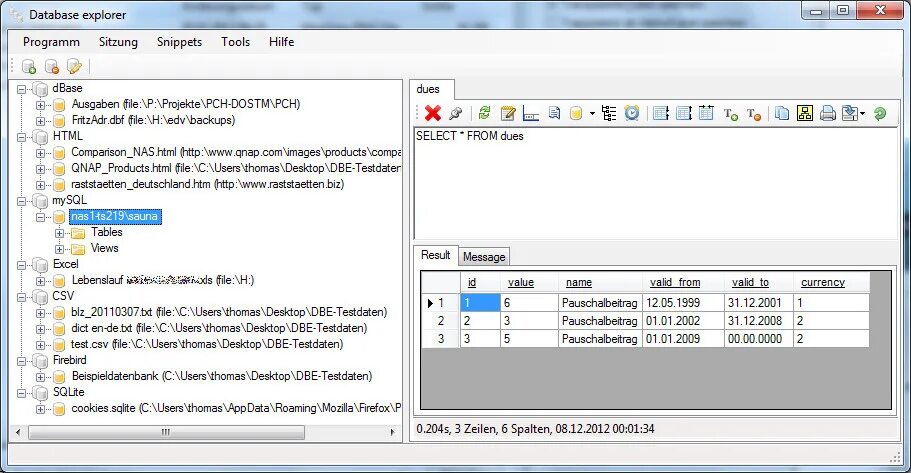Open dropdown arrow beside export icon
The image size is (911, 473).
(x=863, y=113)
